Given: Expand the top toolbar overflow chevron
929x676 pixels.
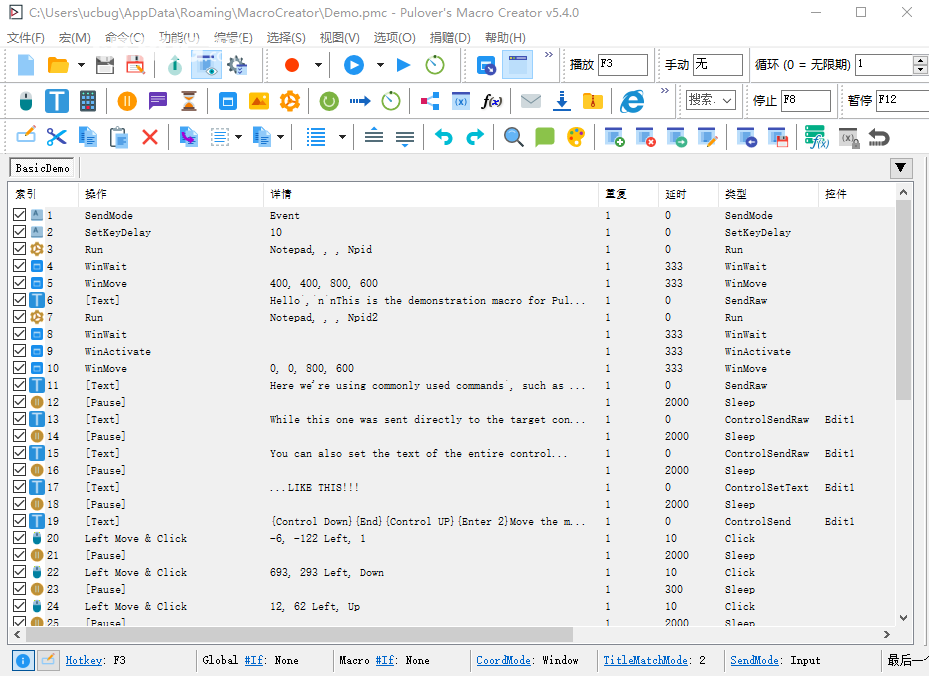Looking at the screenshot, I should pos(549,55).
